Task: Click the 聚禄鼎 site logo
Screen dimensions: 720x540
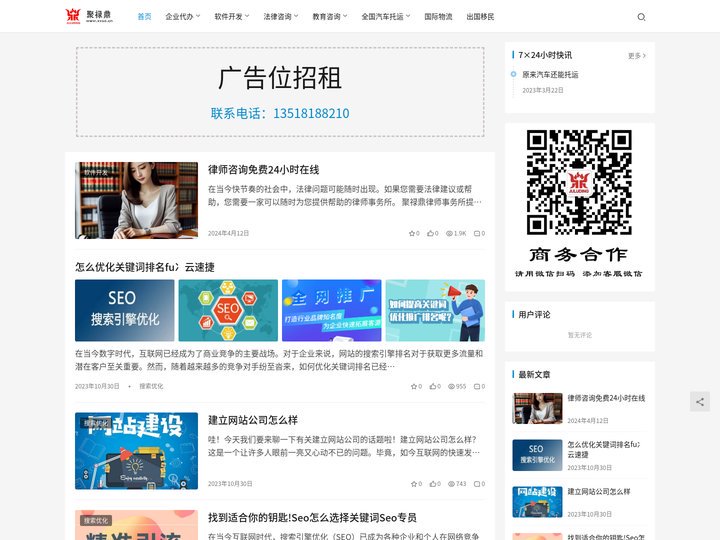Action: coord(89,16)
